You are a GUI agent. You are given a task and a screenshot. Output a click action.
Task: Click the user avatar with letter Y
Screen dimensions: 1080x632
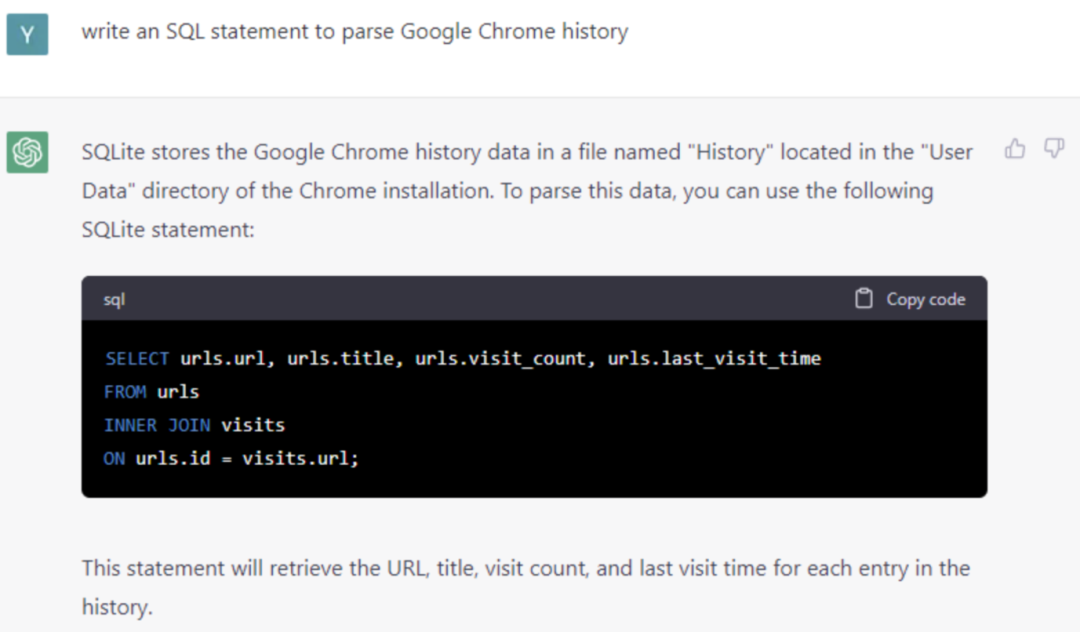28,34
